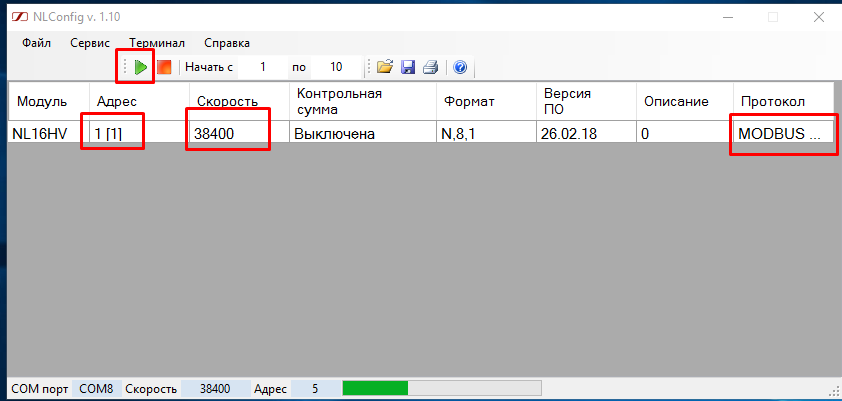Open the Файл menu
The height and width of the screenshot is (401, 842).
click(37, 43)
